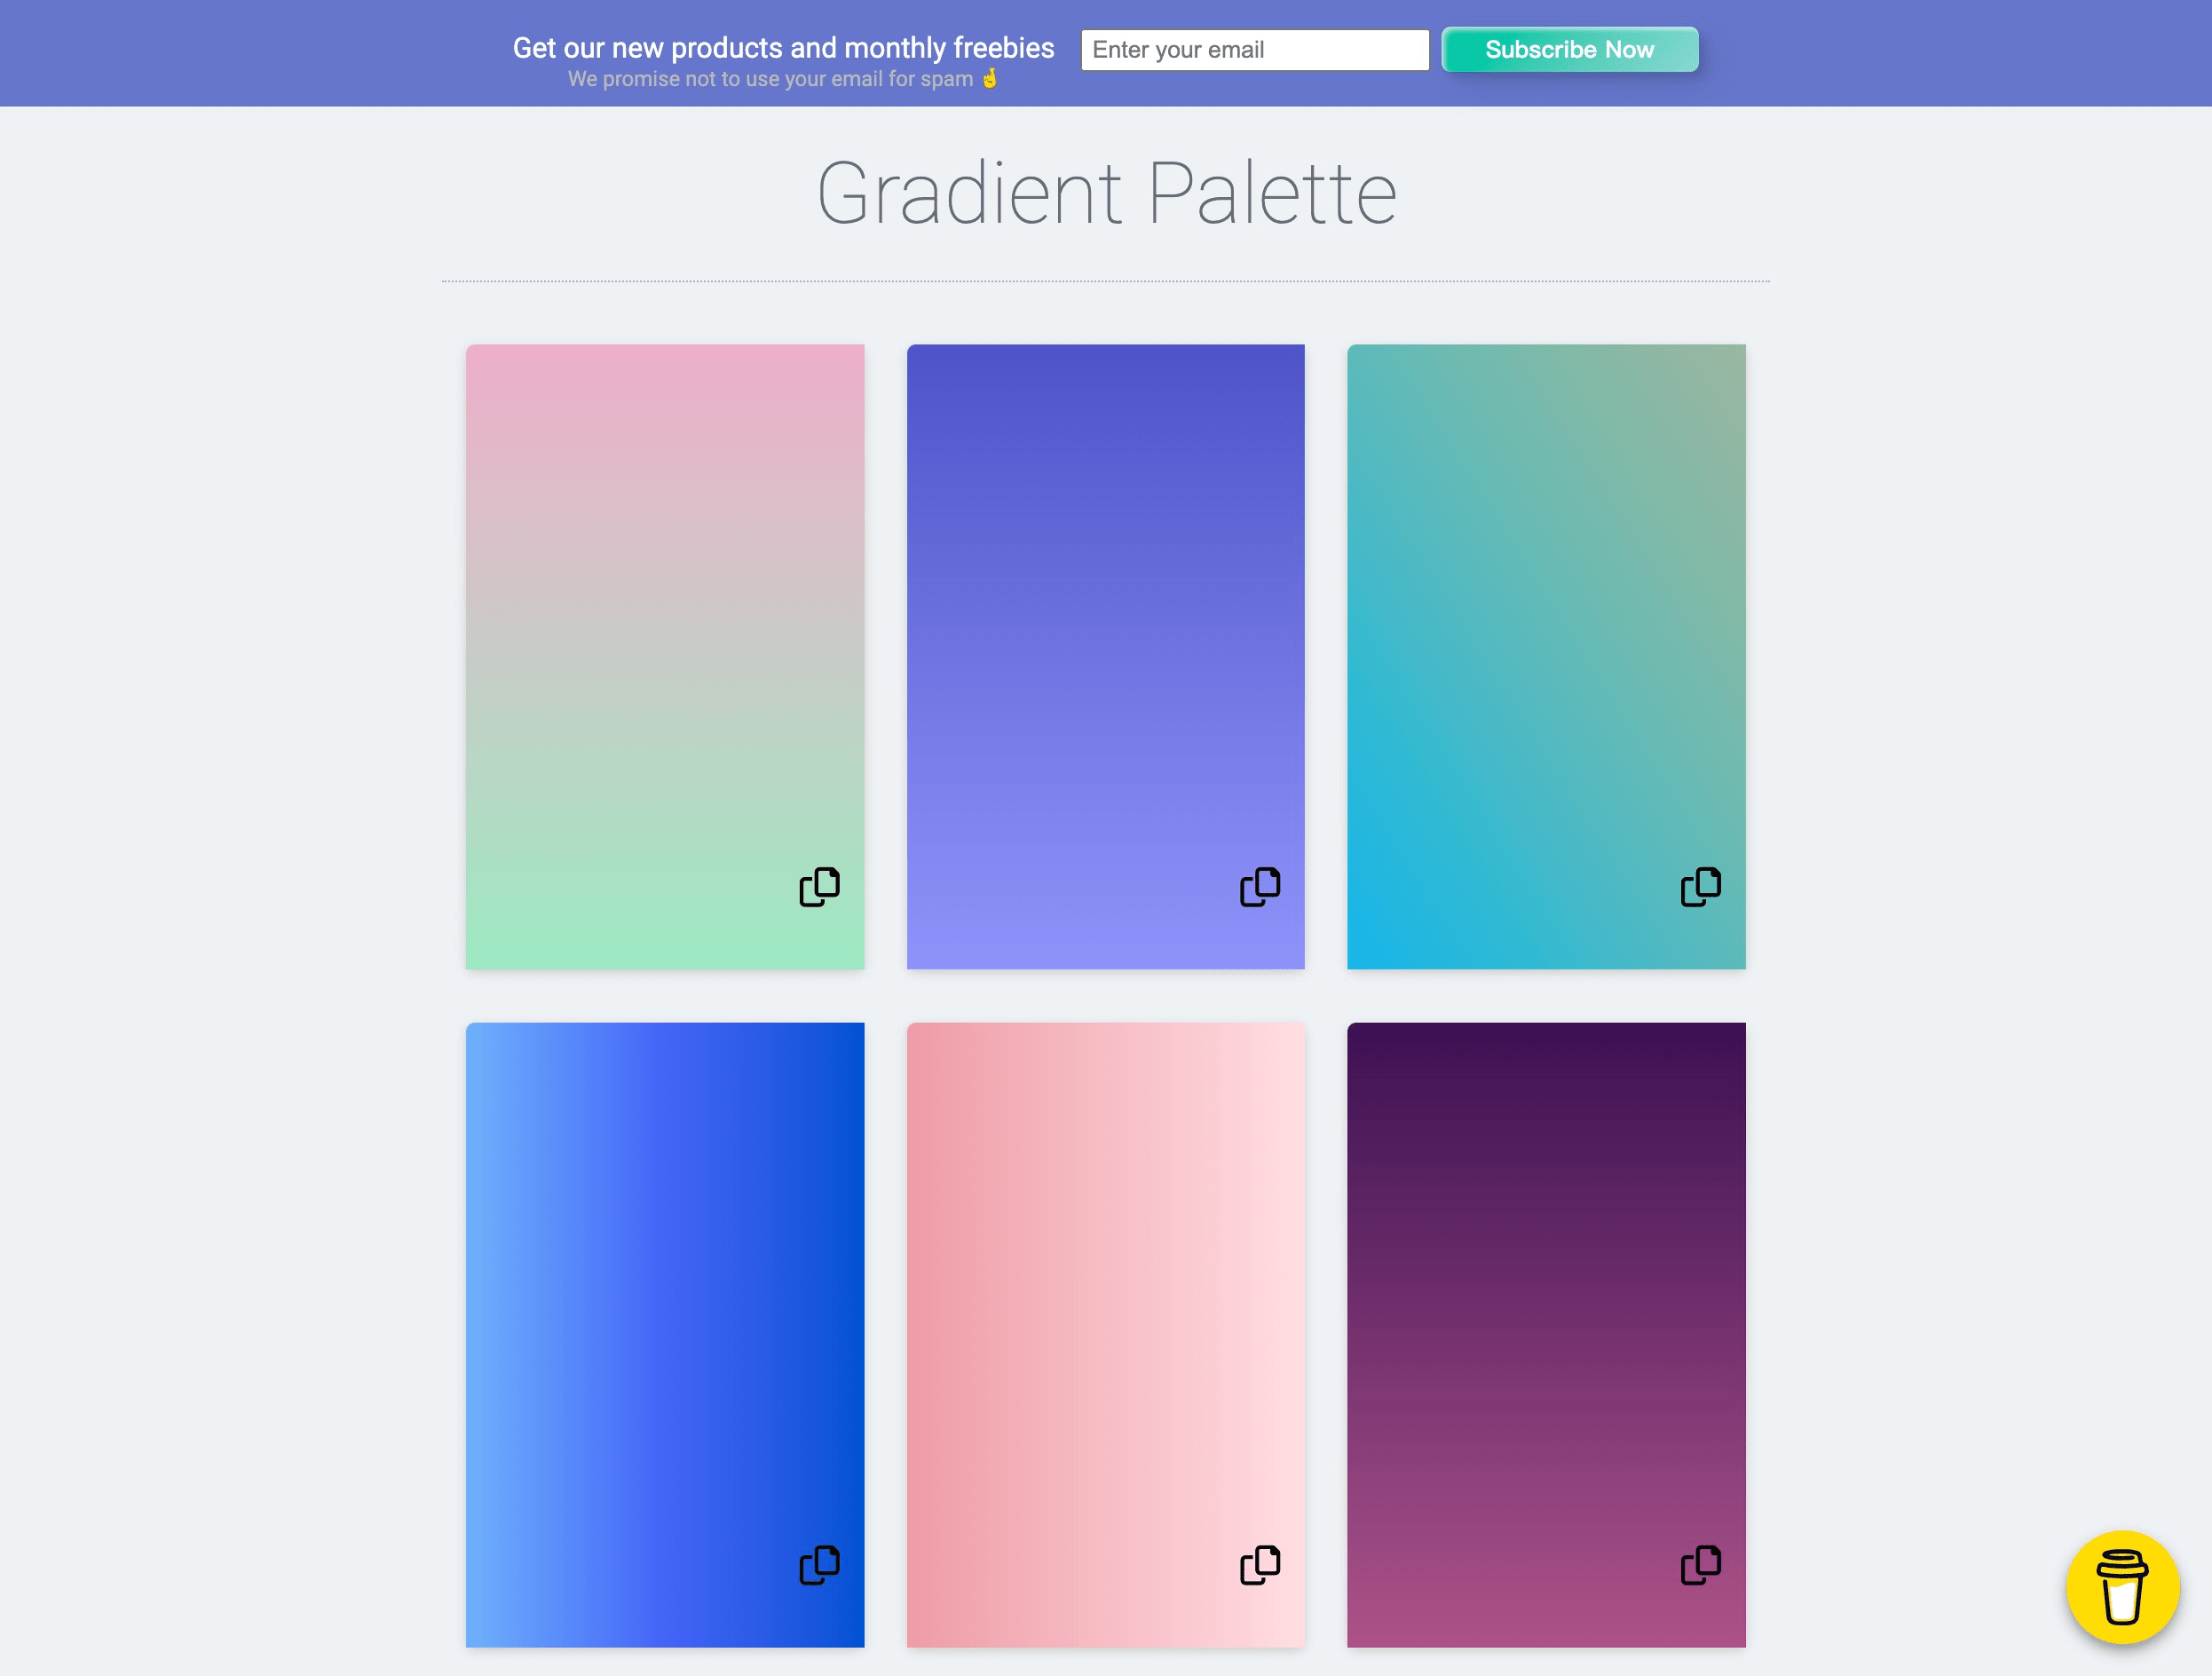The image size is (2212, 1676).
Task: Open the yellow Buy Me a Coffee button
Action: point(2122,1587)
